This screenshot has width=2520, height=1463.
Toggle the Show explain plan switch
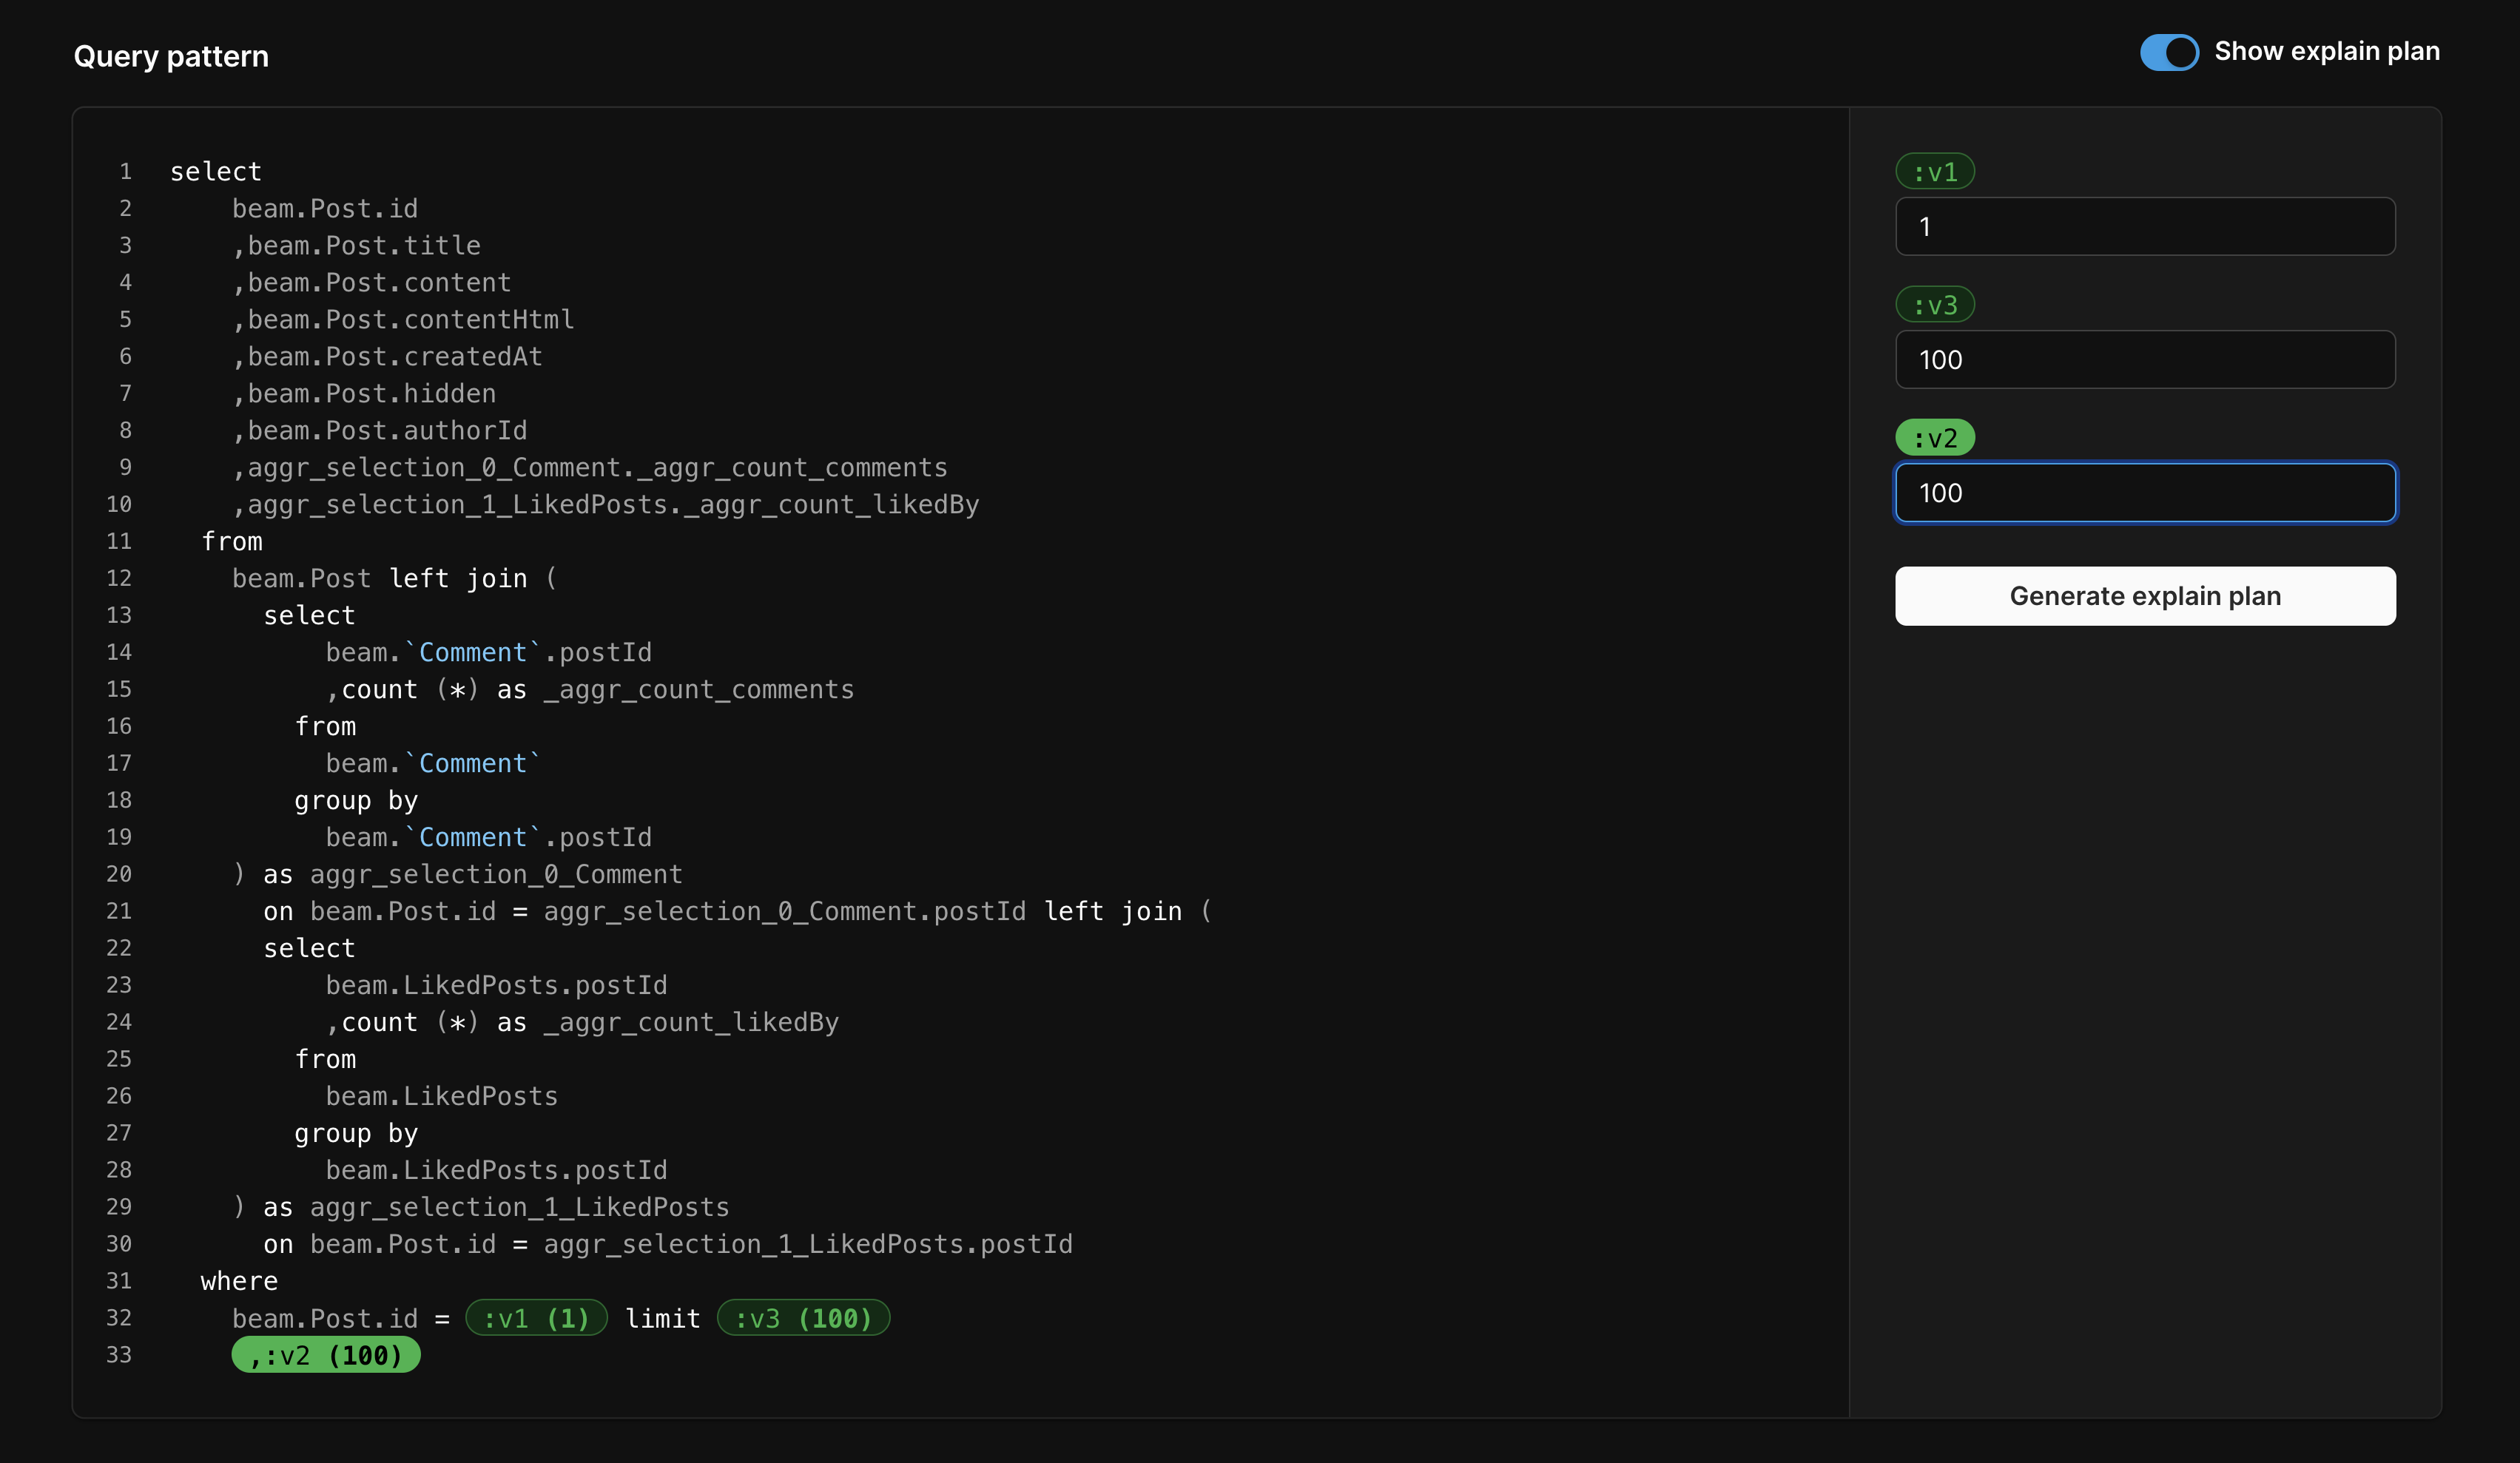[x=2168, y=52]
